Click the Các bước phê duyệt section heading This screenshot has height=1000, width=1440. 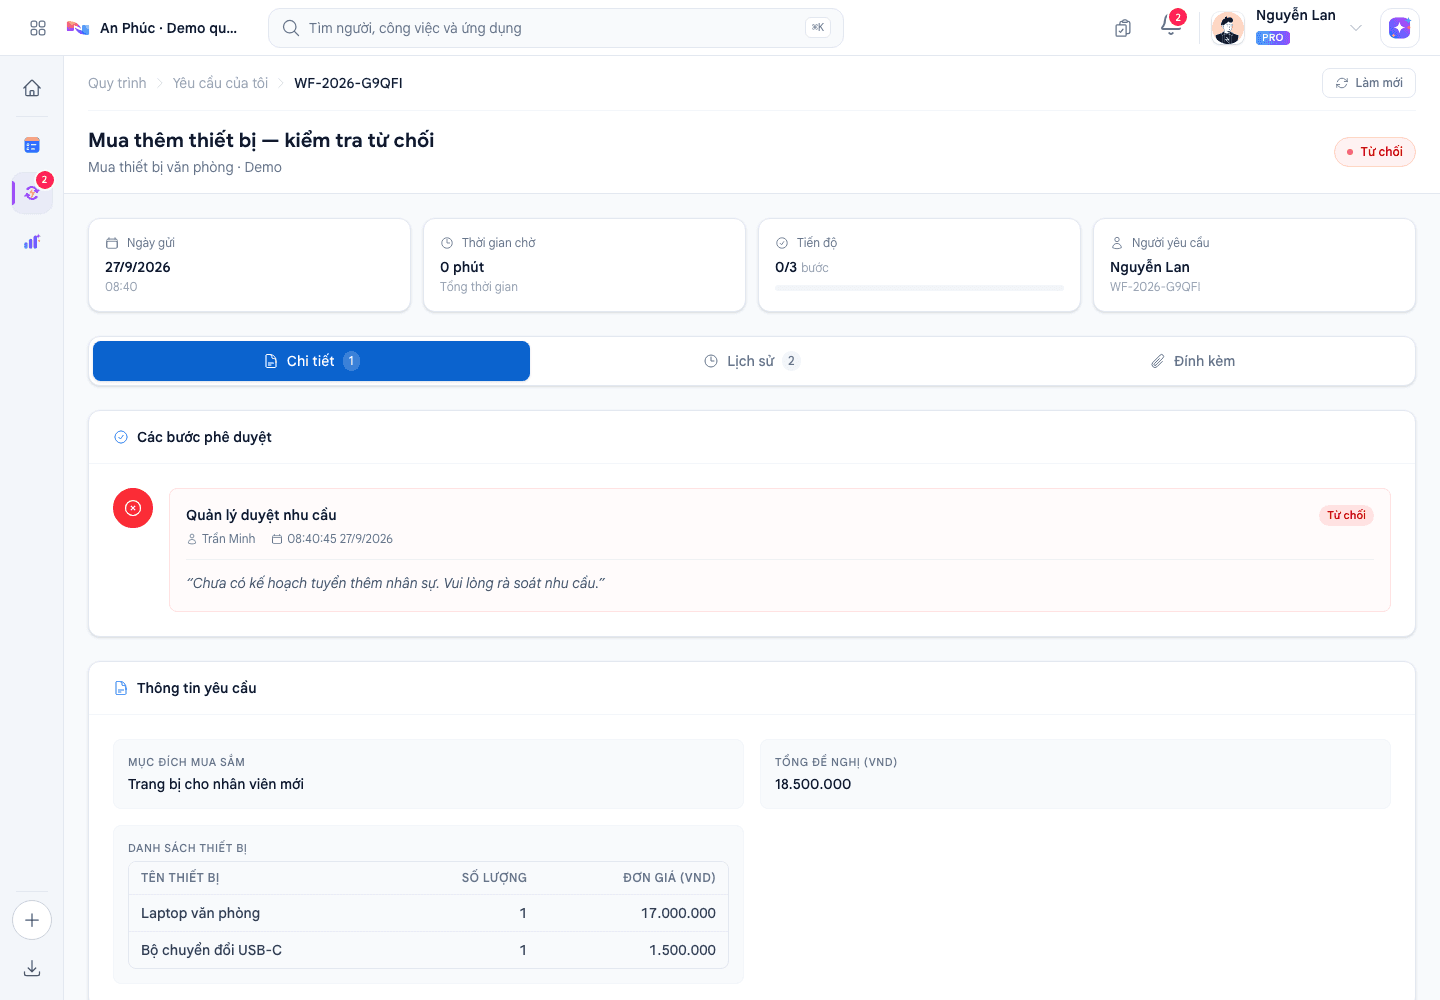[204, 437]
